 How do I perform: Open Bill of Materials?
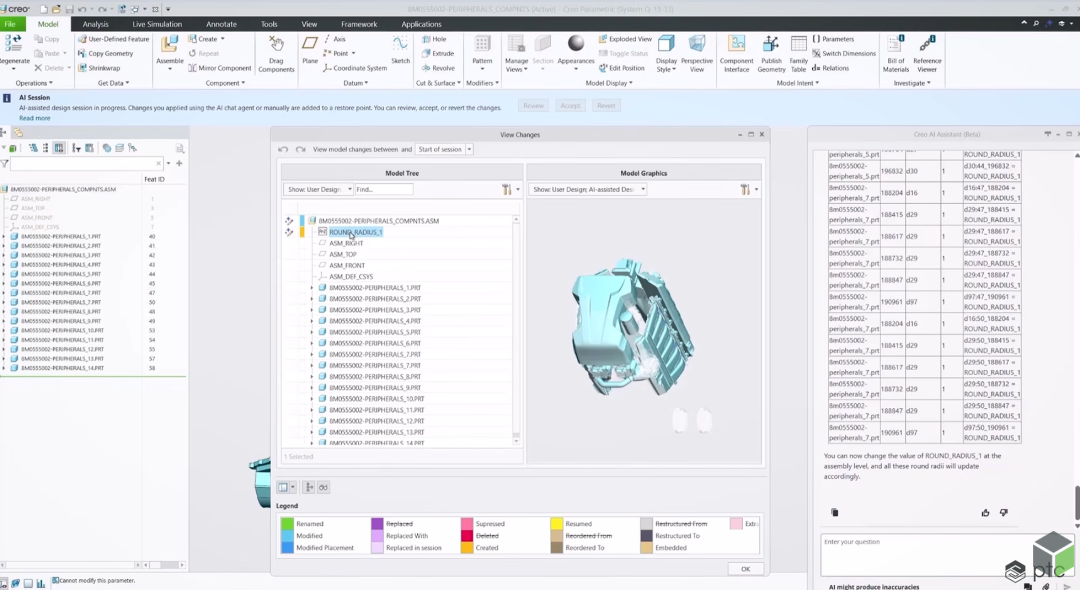[895, 54]
